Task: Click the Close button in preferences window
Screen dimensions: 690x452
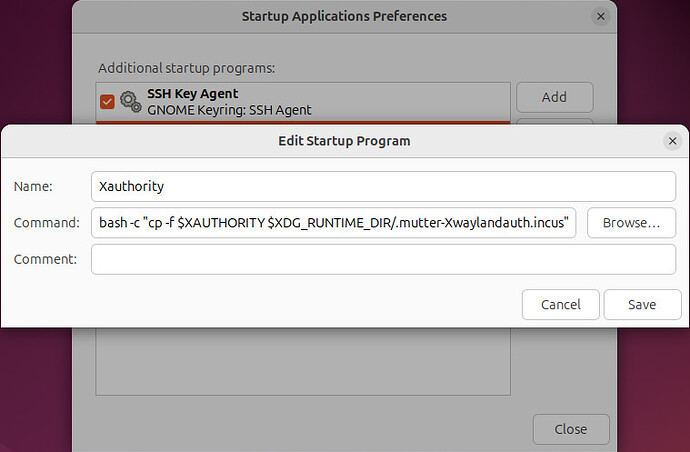Action: (x=571, y=428)
